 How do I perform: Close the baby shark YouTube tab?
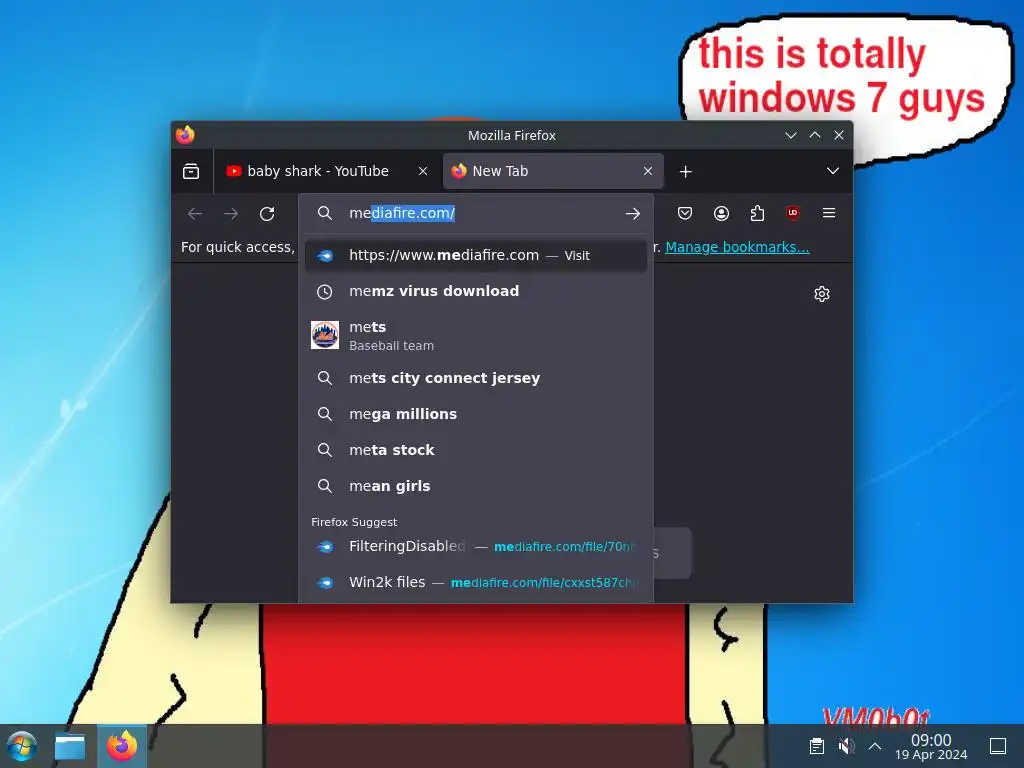[423, 171]
